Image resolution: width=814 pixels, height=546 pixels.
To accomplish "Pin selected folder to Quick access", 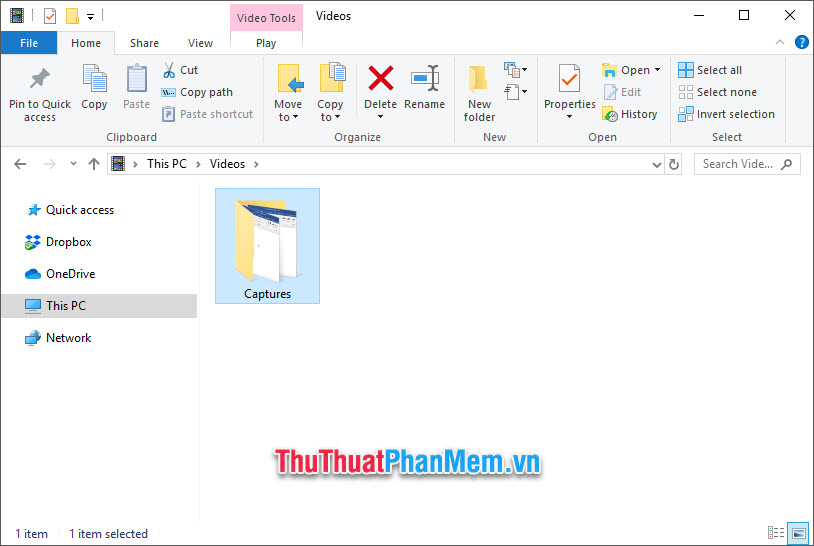I will pos(40,94).
